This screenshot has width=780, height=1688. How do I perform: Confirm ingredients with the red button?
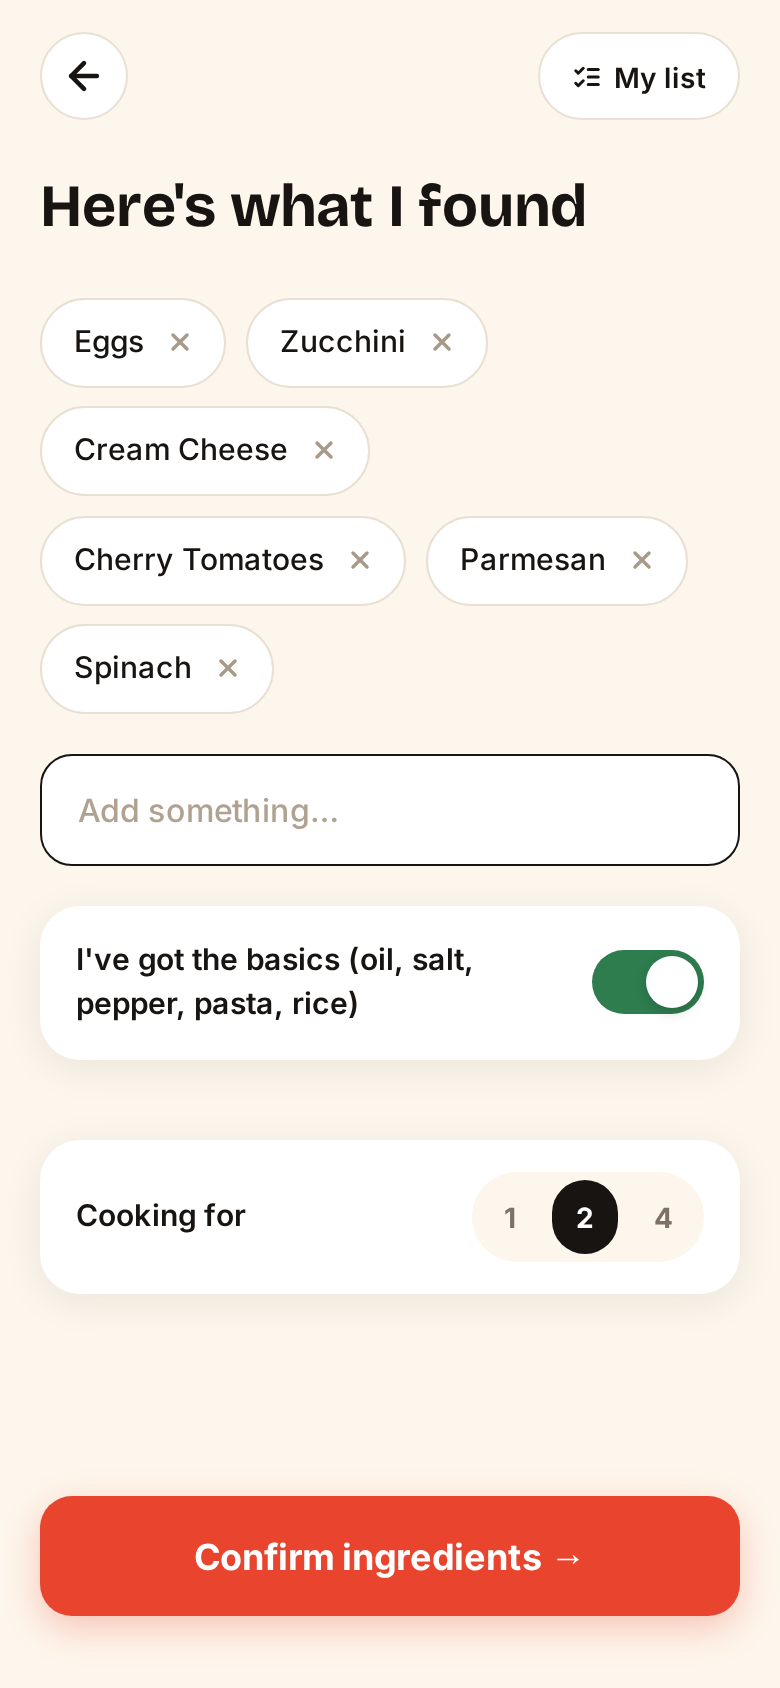pos(390,1556)
